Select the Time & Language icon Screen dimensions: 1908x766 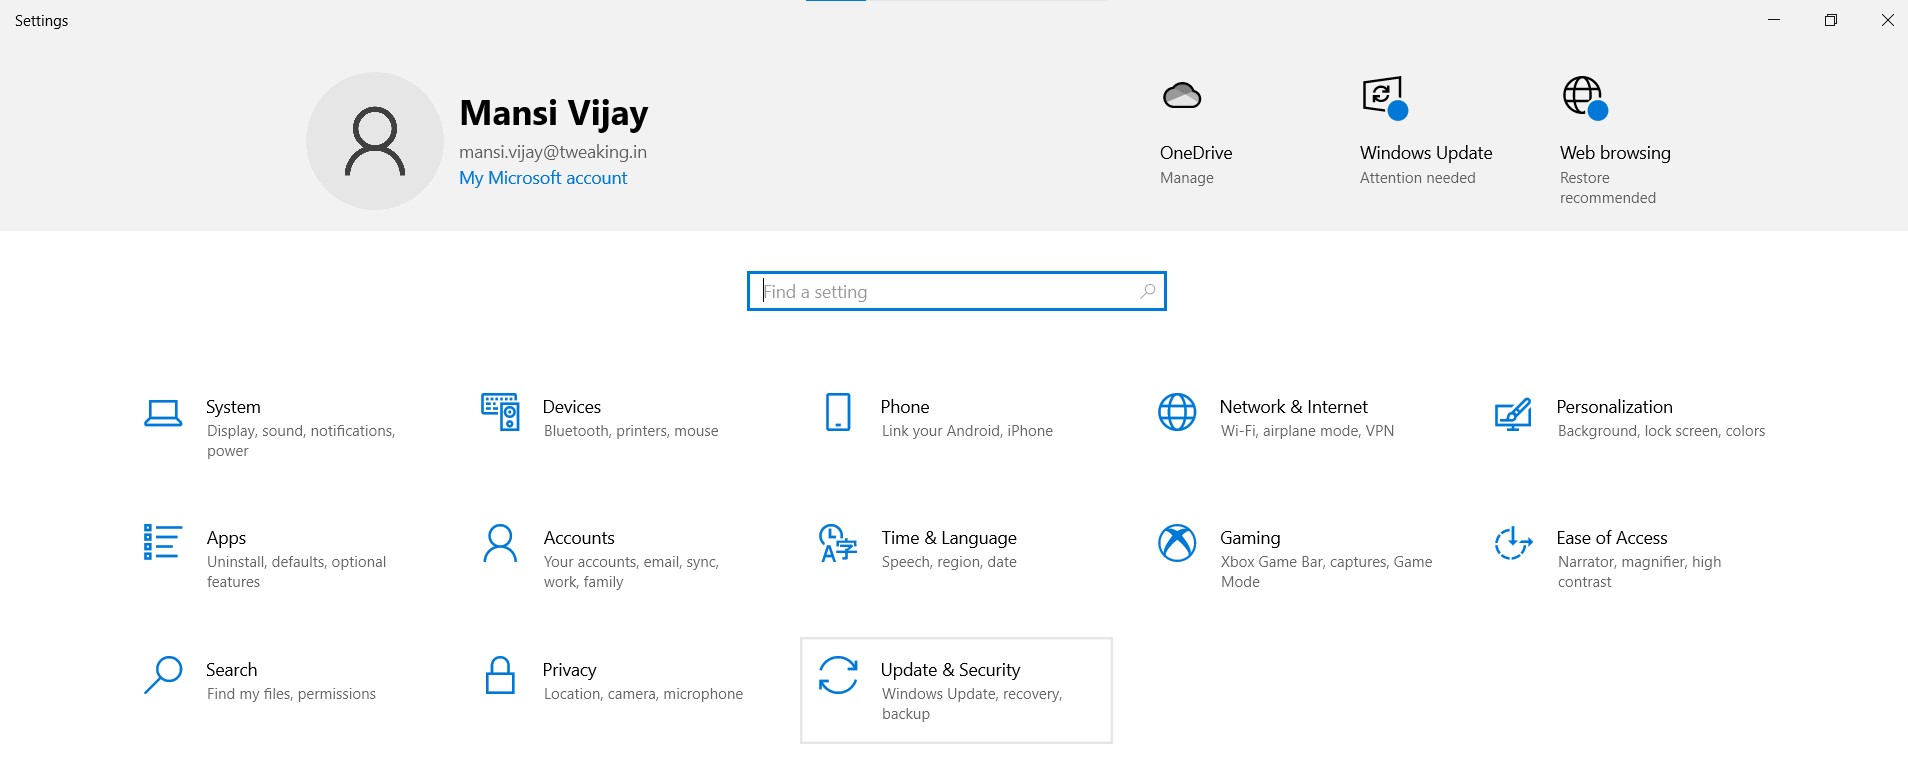click(838, 543)
